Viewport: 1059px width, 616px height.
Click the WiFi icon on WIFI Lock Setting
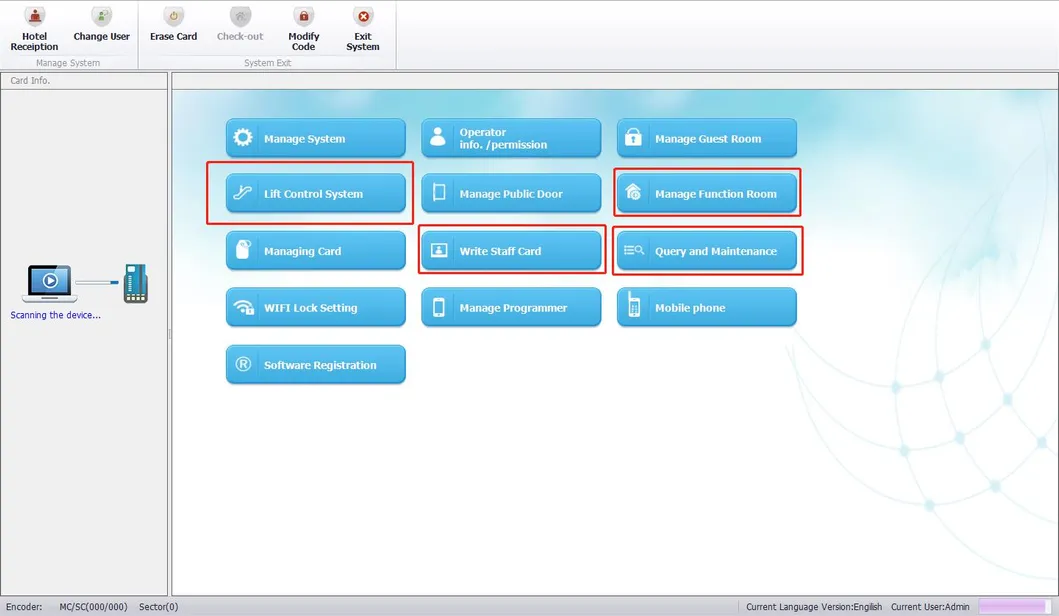243,308
